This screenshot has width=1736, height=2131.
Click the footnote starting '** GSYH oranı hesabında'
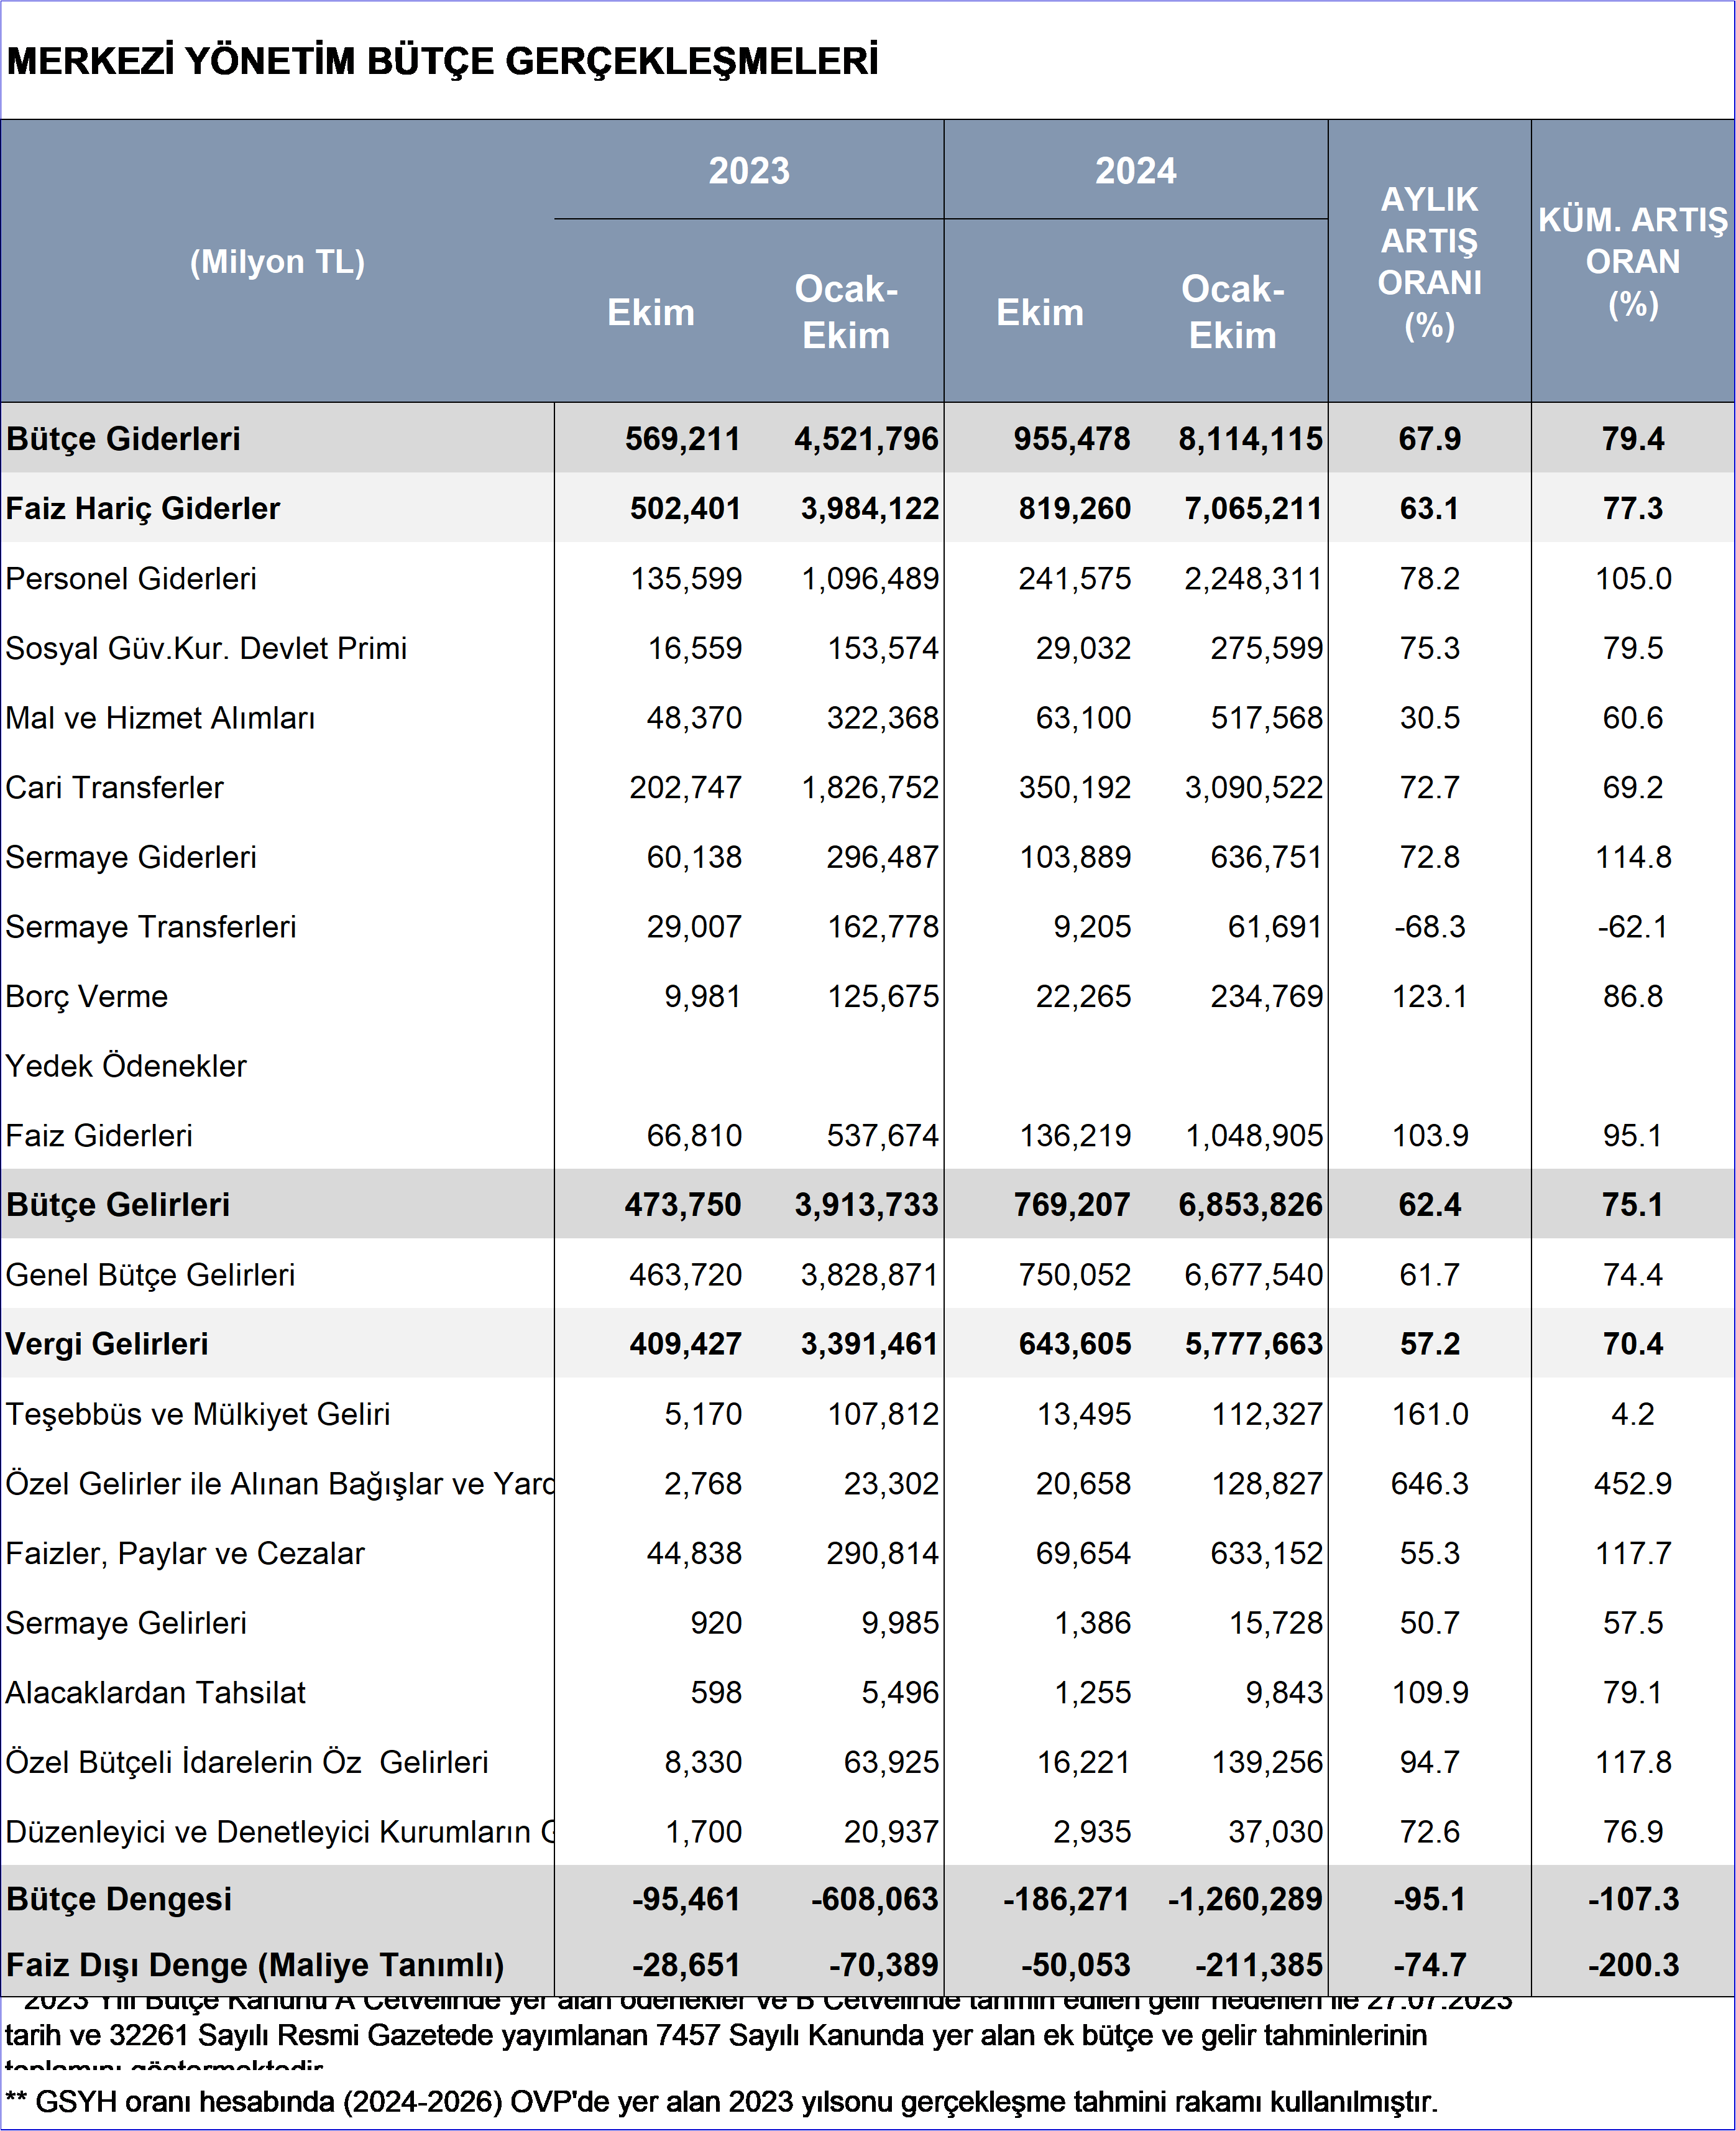pos(721,2101)
